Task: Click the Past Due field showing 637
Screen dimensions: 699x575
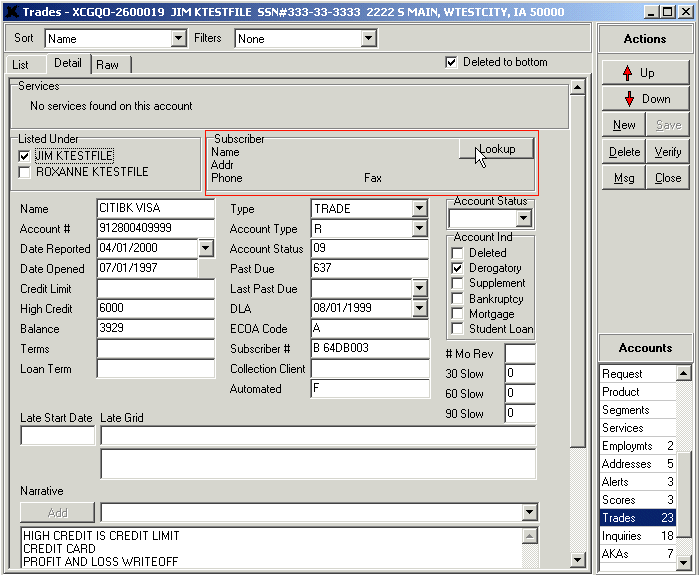Action: coord(370,268)
